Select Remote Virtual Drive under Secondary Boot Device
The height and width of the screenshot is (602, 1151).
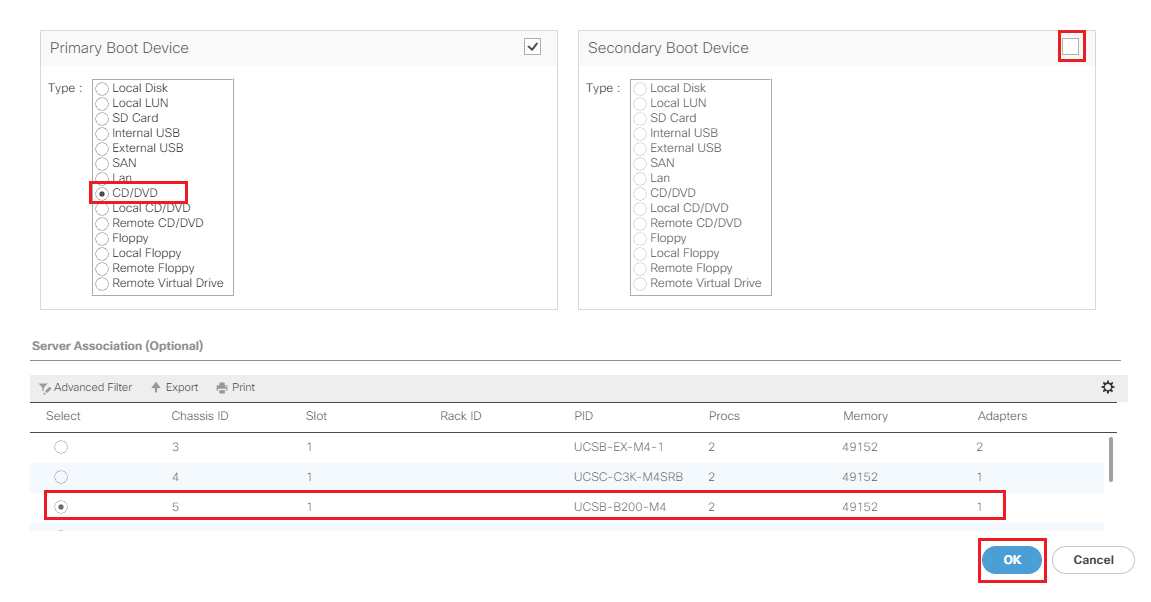640,284
